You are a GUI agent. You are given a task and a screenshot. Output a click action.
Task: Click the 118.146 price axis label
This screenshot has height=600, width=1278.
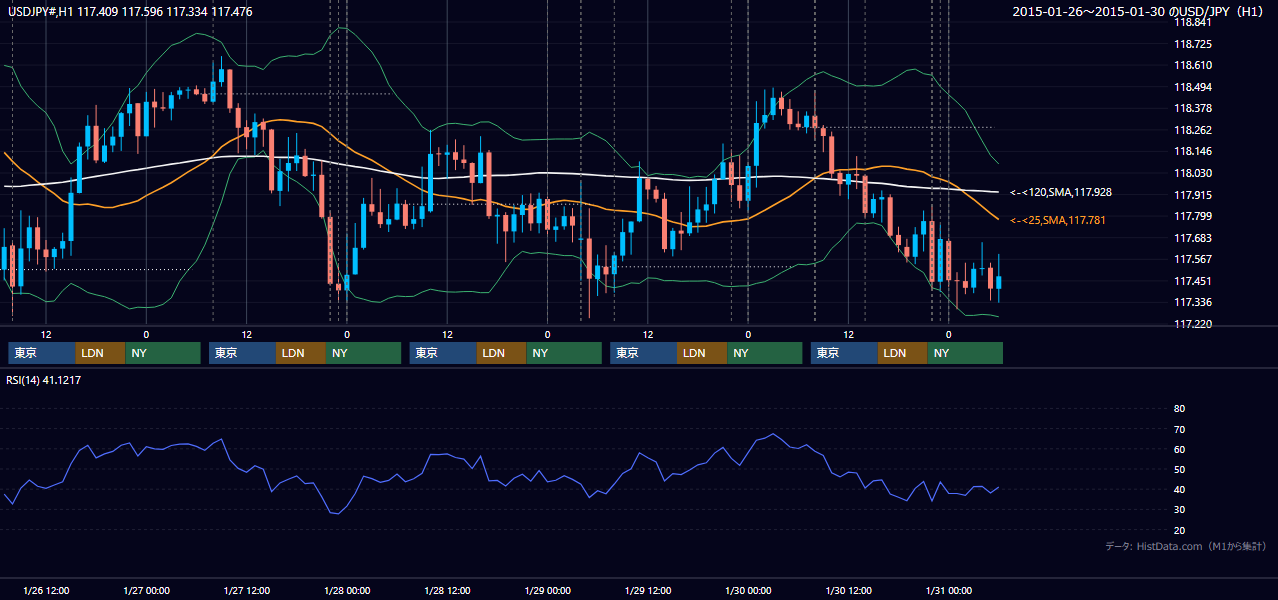click(1192, 152)
